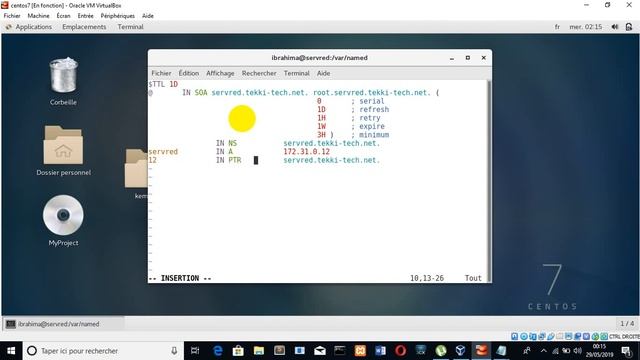Open VirtualBox Entrée menu
The height and width of the screenshot is (360, 640).
86,16
